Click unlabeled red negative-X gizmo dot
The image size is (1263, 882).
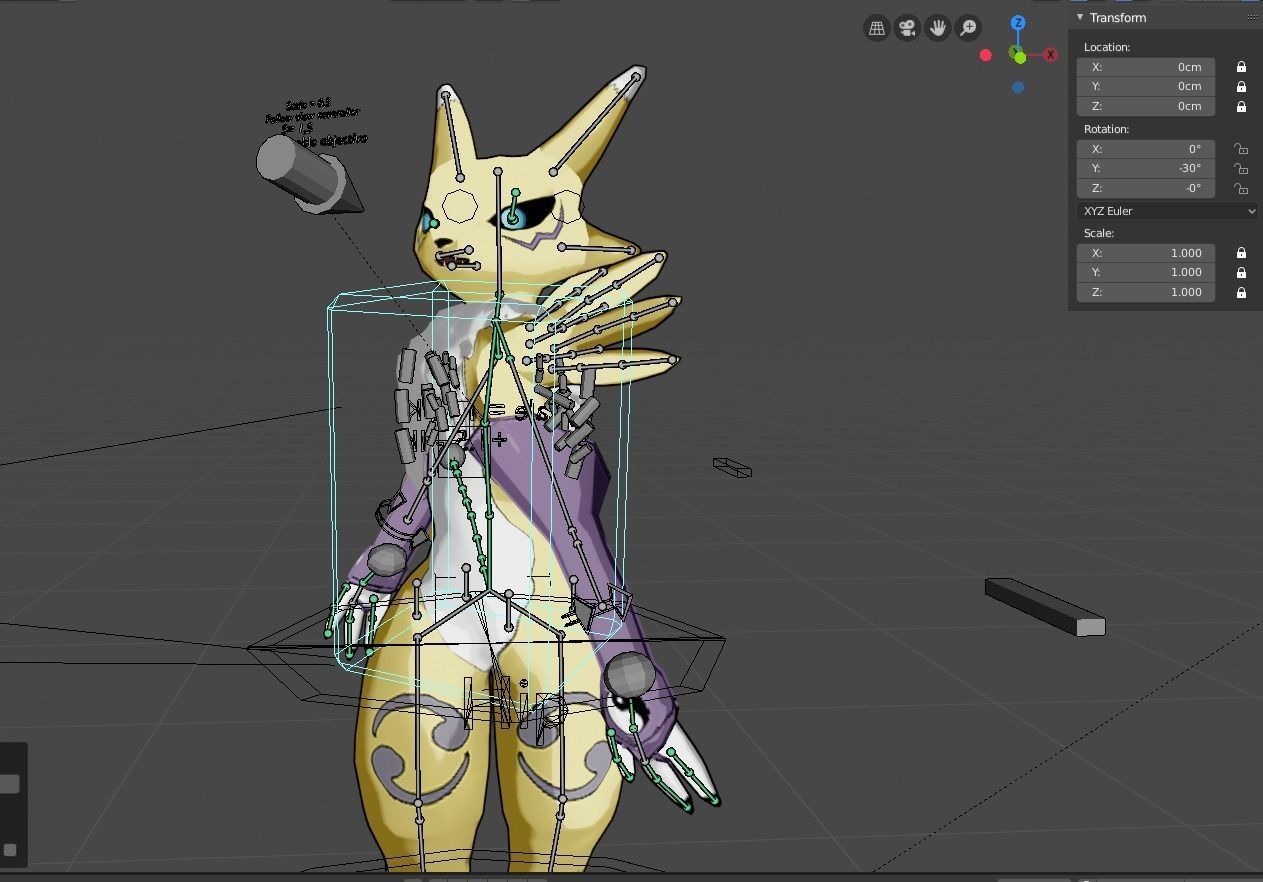click(x=986, y=55)
